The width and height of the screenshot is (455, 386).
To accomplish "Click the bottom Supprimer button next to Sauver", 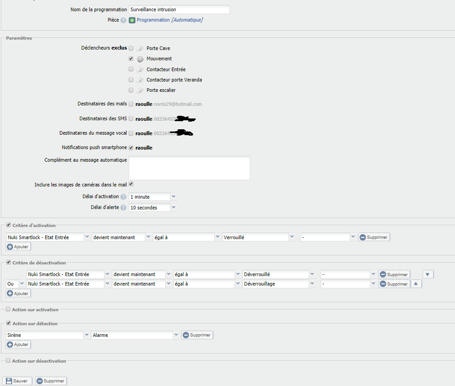I will [x=51, y=381].
